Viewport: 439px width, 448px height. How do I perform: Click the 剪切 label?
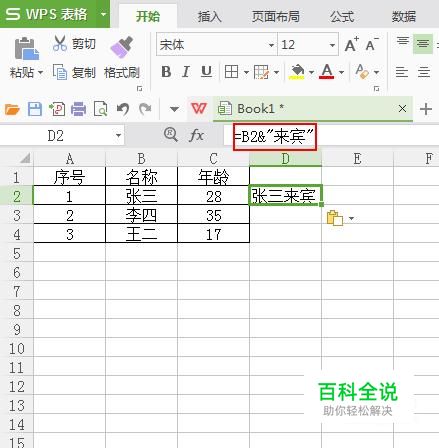[84, 44]
